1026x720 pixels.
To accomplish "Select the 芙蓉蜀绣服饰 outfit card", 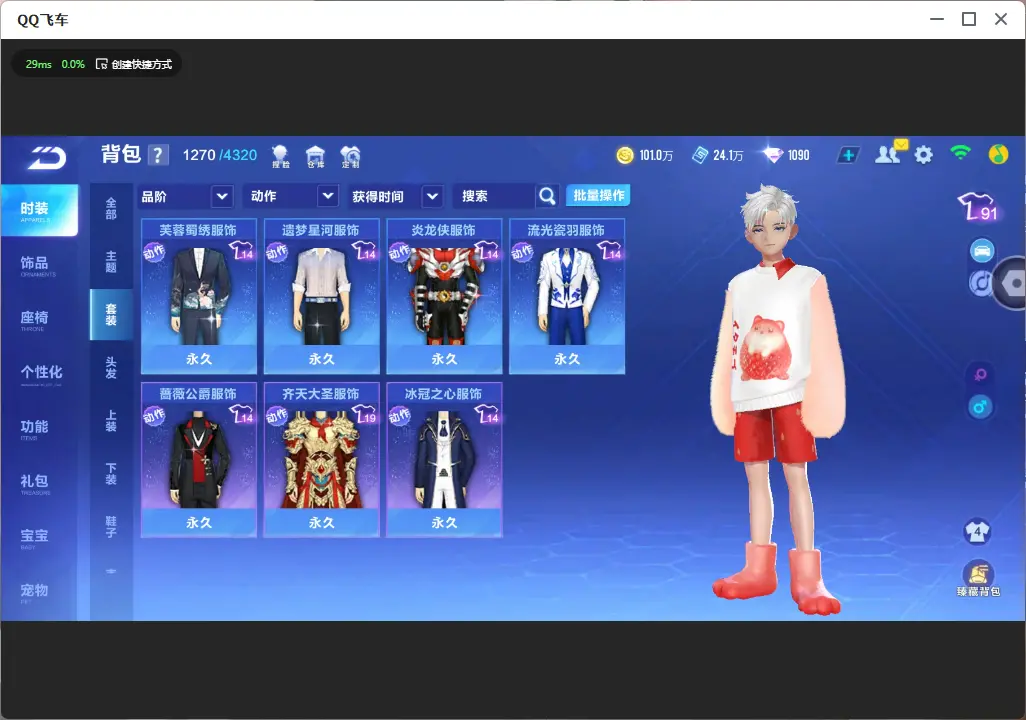I will point(198,297).
